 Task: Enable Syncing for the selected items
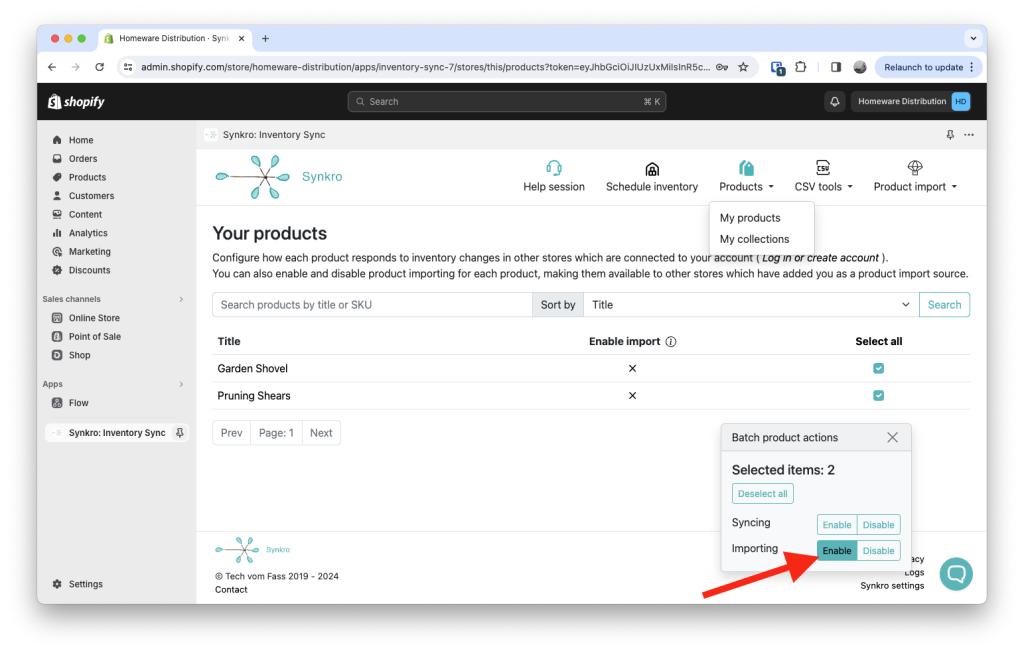pyautogui.click(x=837, y=524)
